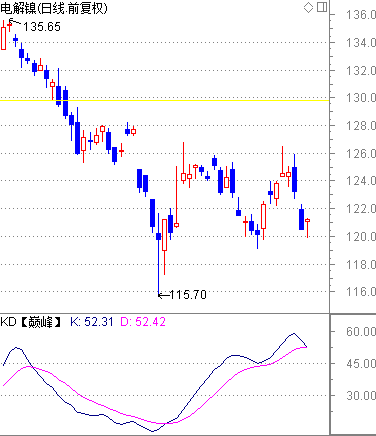The image size is (376, 436).
Task: Click the D: 52.42 value
Action: click(143, 322)
